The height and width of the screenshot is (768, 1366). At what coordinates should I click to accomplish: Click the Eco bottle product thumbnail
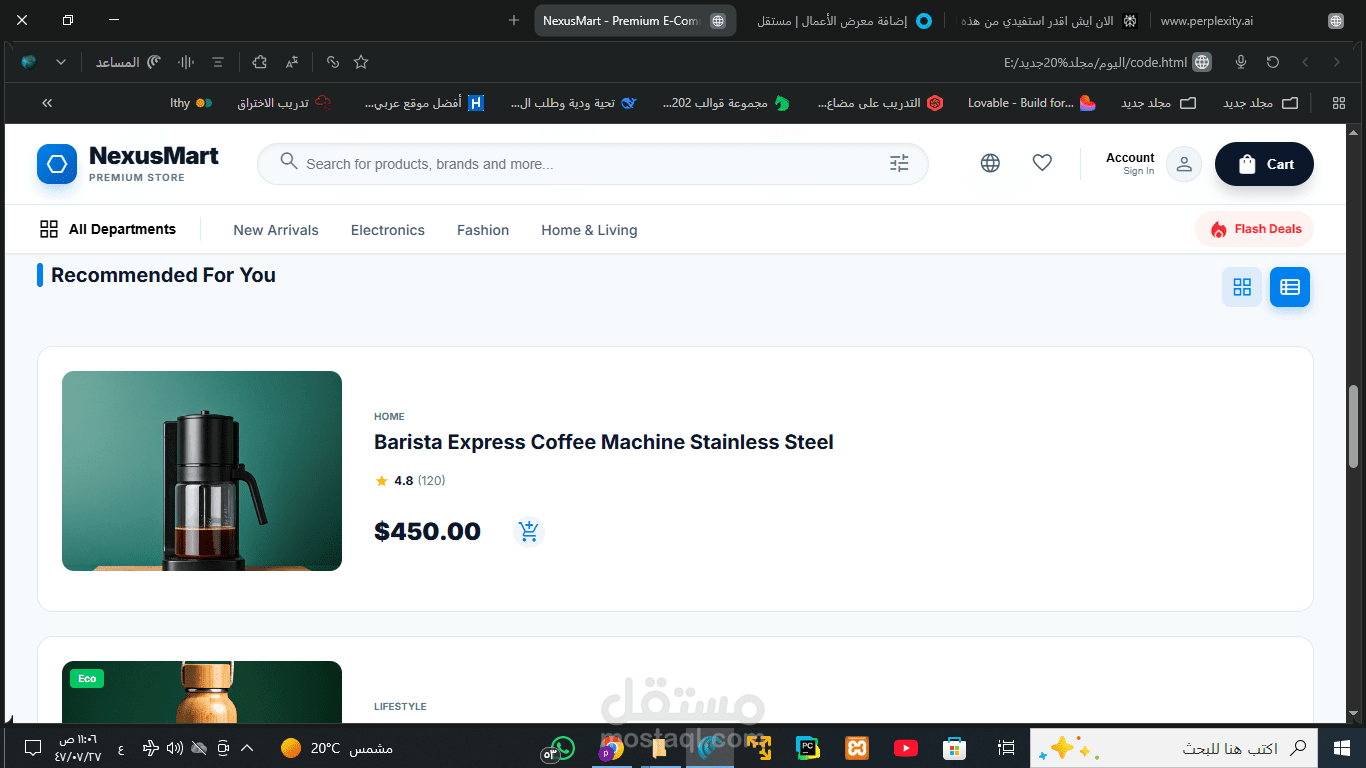tap(202, 691)
